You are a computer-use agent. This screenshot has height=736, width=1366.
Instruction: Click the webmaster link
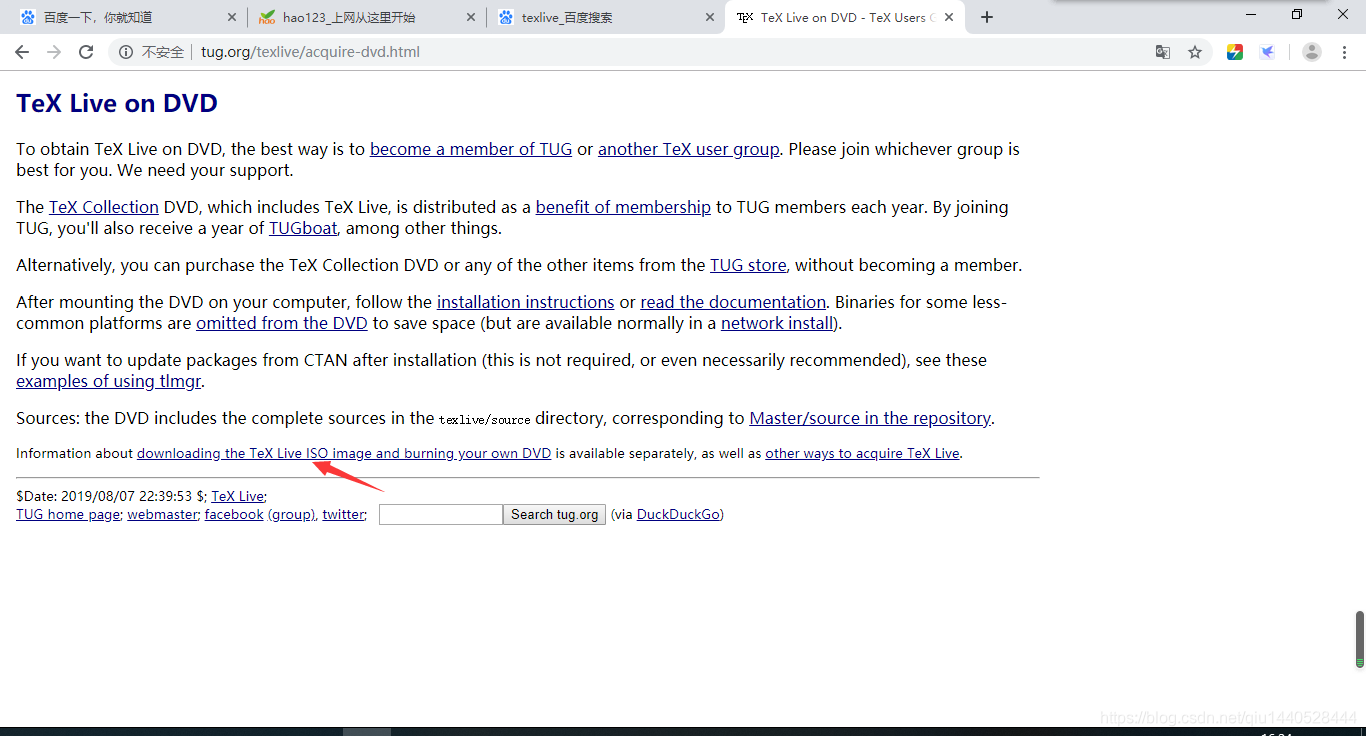(x=162, y=514)
